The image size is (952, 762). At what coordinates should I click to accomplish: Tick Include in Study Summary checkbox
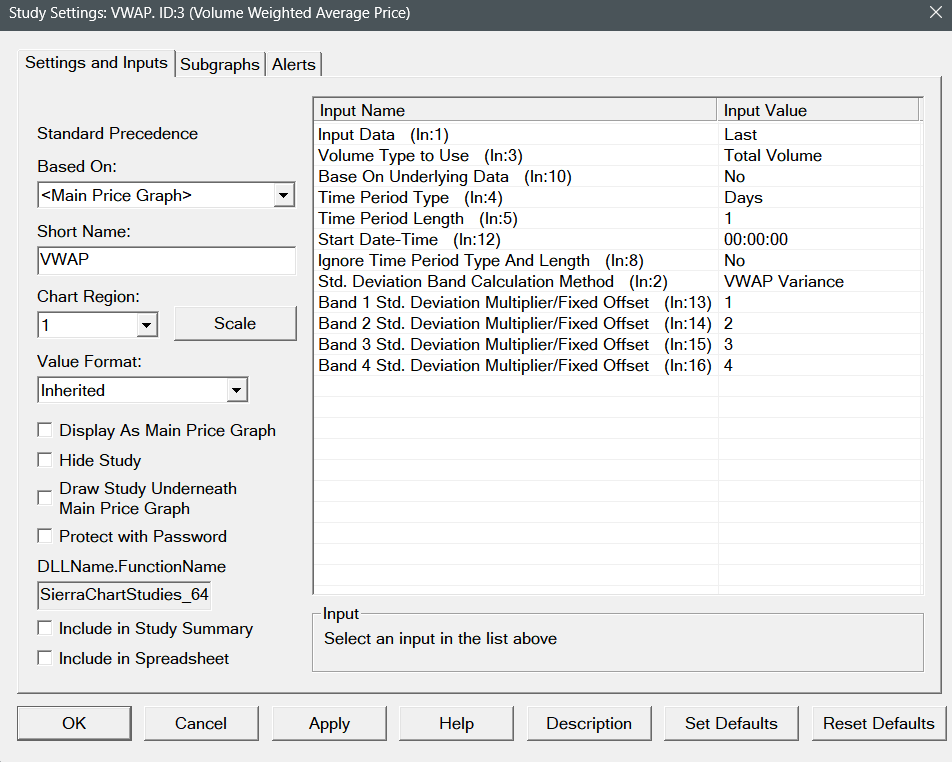pos(45,628)
